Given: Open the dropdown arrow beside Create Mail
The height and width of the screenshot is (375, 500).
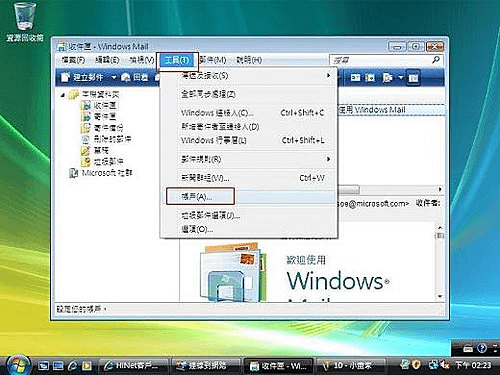Looking at the screenshot, I should point(113,78).
